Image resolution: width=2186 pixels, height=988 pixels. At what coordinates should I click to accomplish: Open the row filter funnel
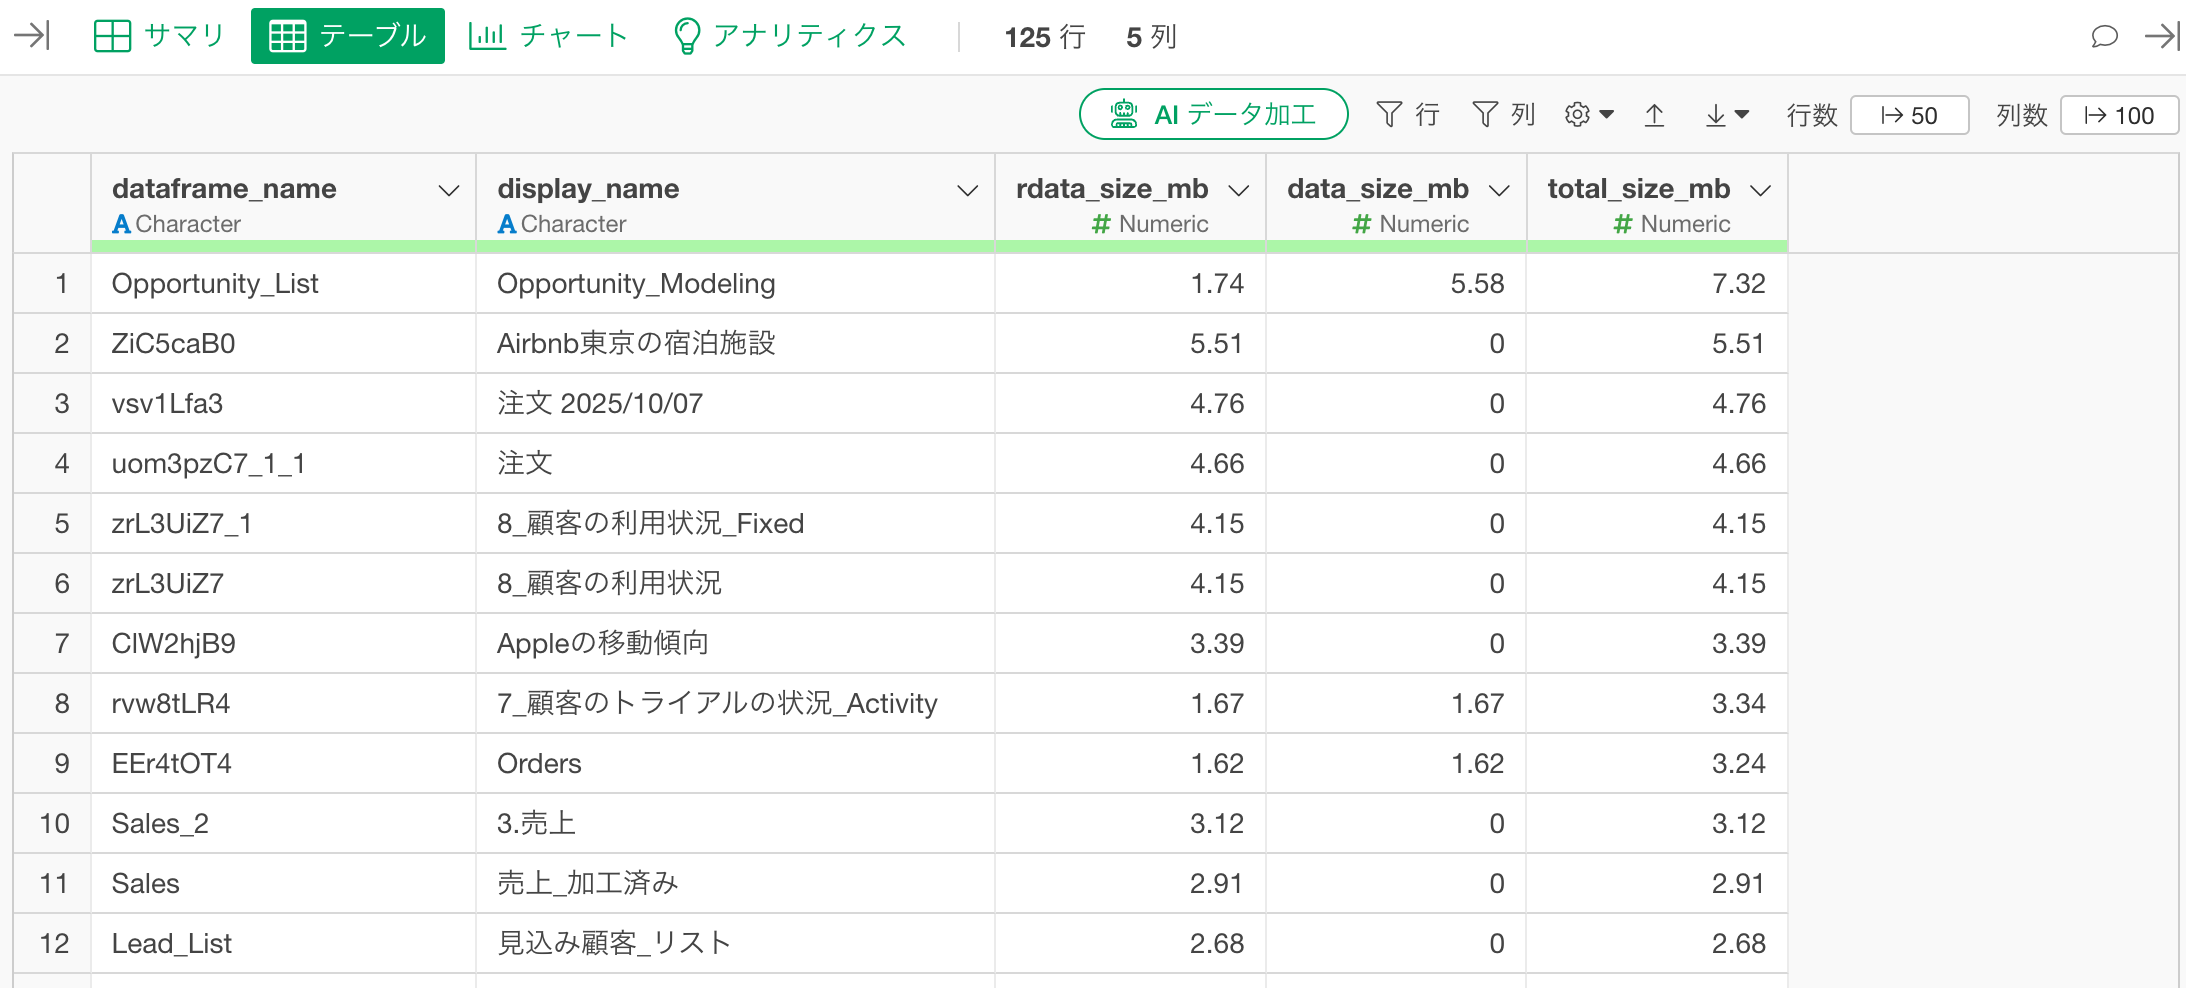pyautogui.click(x=1407, y=115)
